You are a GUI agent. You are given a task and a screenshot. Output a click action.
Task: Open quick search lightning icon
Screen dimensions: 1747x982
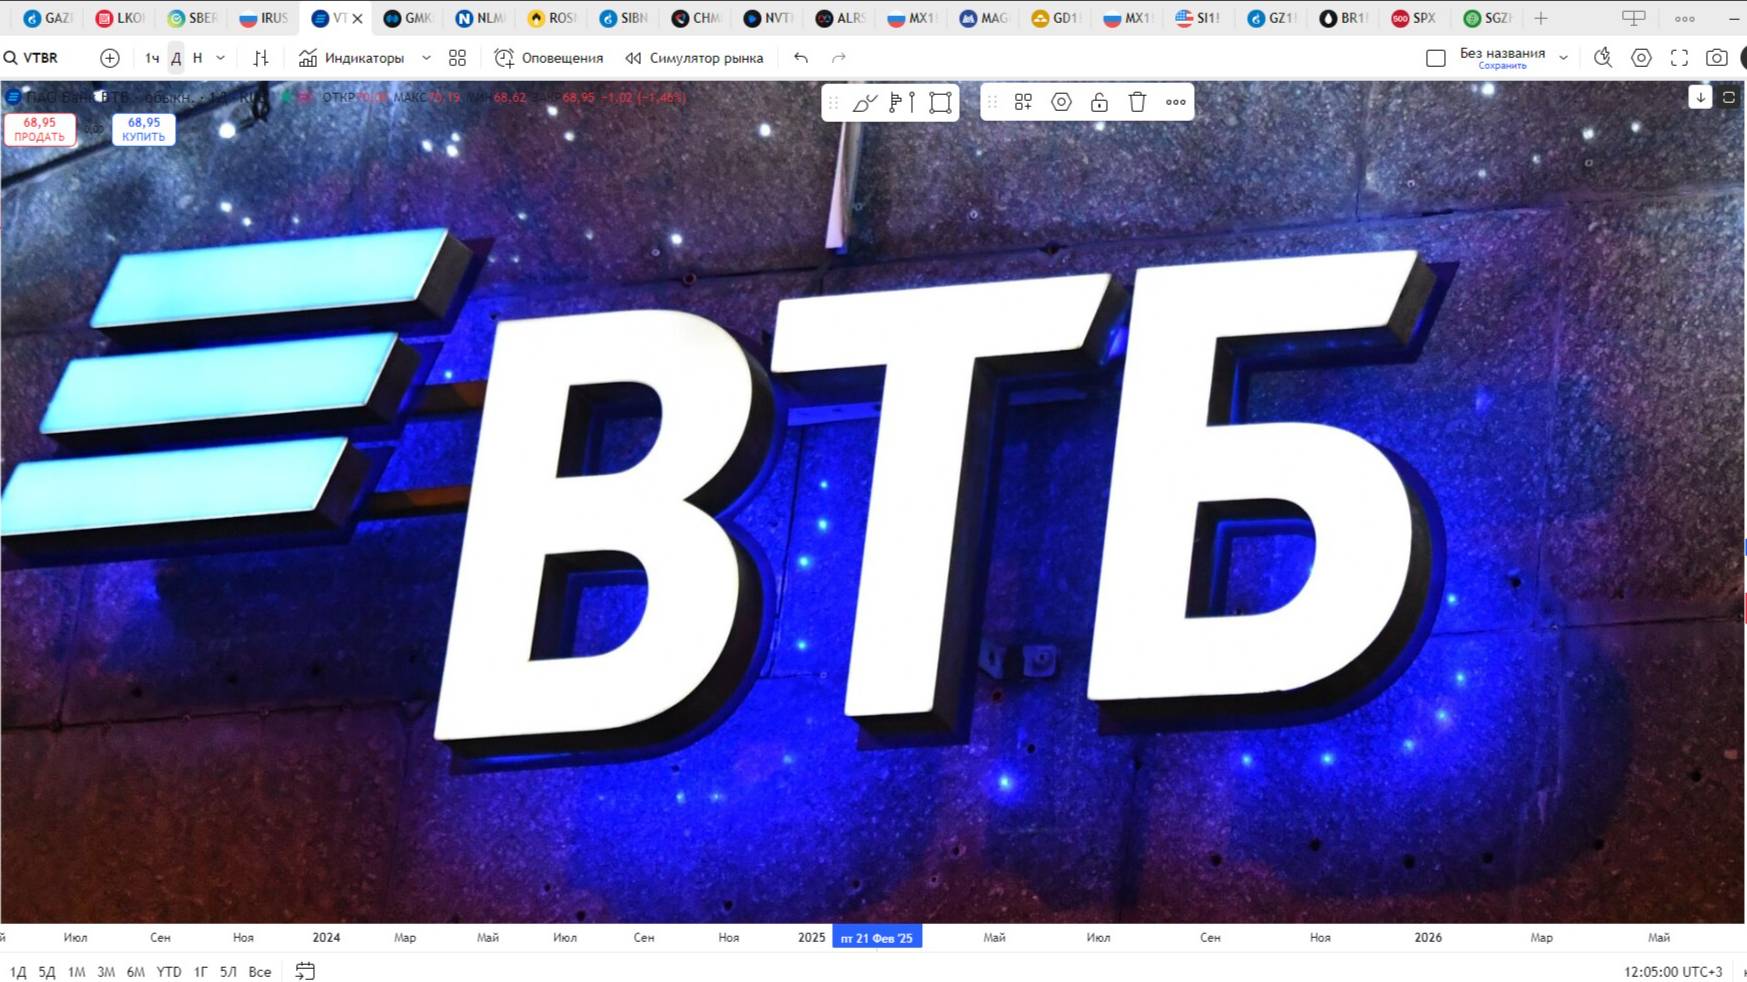1603,58
